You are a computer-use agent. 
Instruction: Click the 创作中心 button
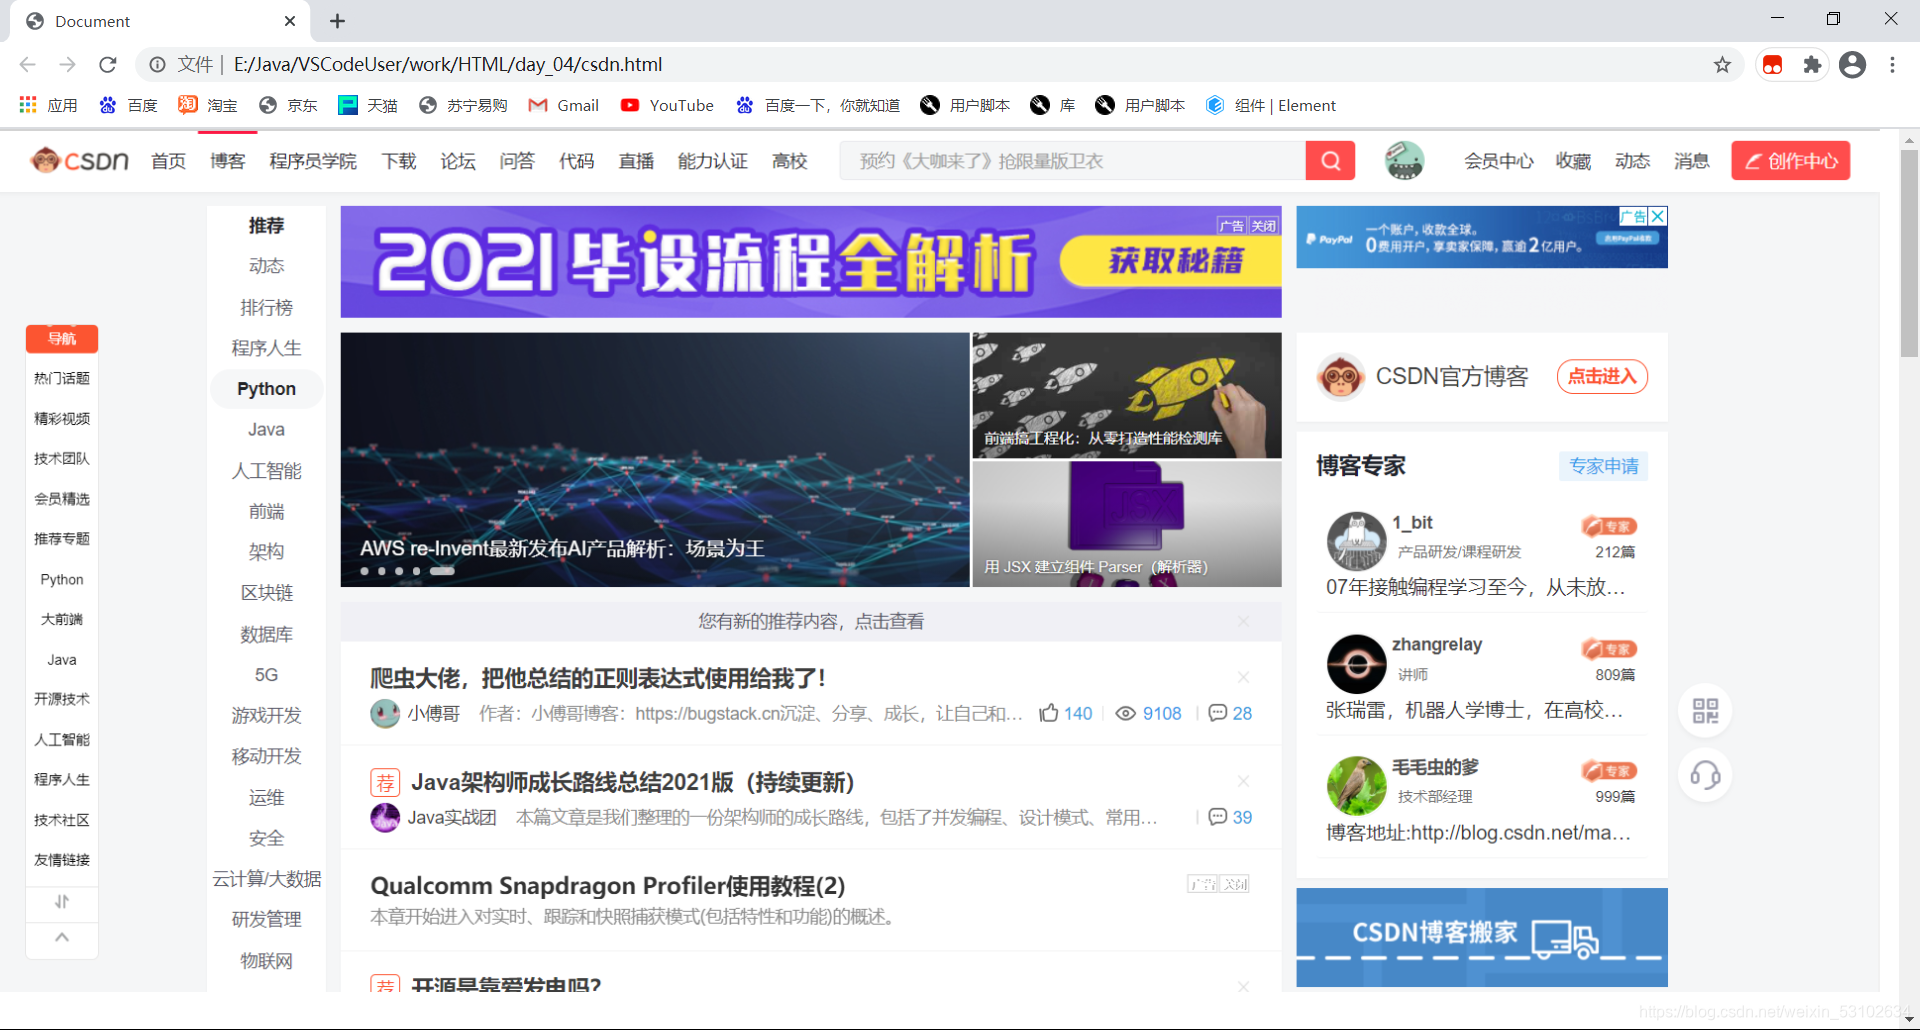click(1790, 161)
